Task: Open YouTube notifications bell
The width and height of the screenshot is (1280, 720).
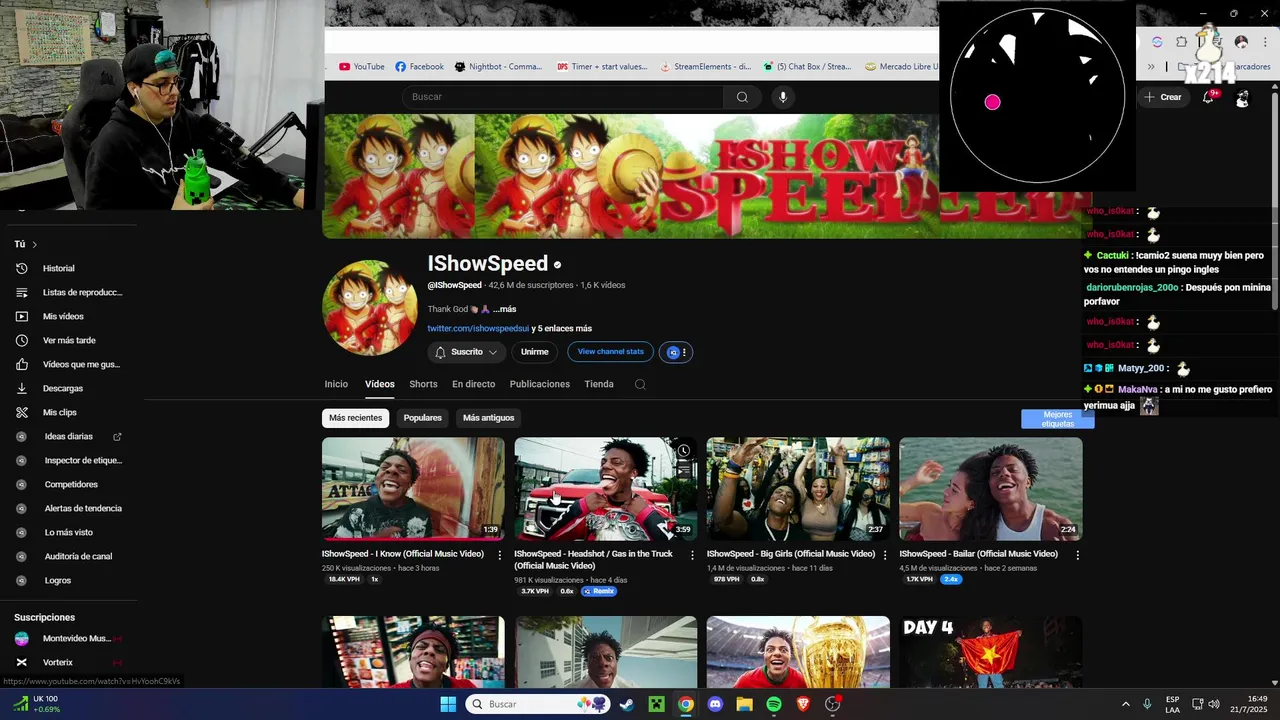Action: pos(1209,97)
